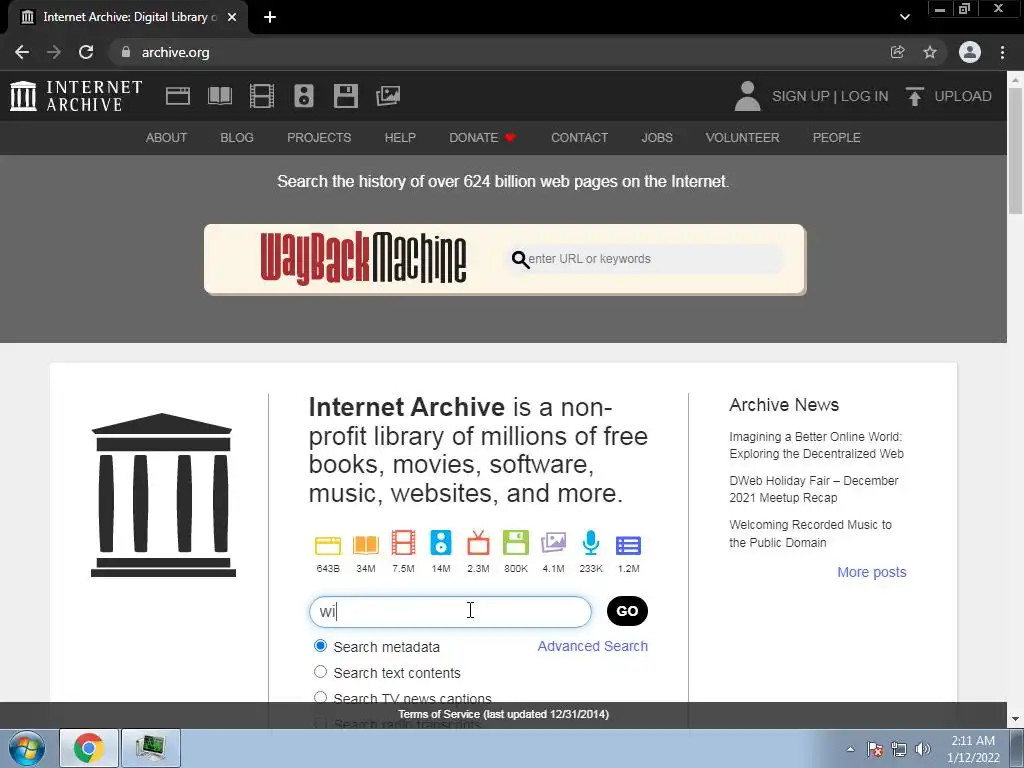Open the Video film icon in top nav
1024x768 pixels.
[262, 96]
